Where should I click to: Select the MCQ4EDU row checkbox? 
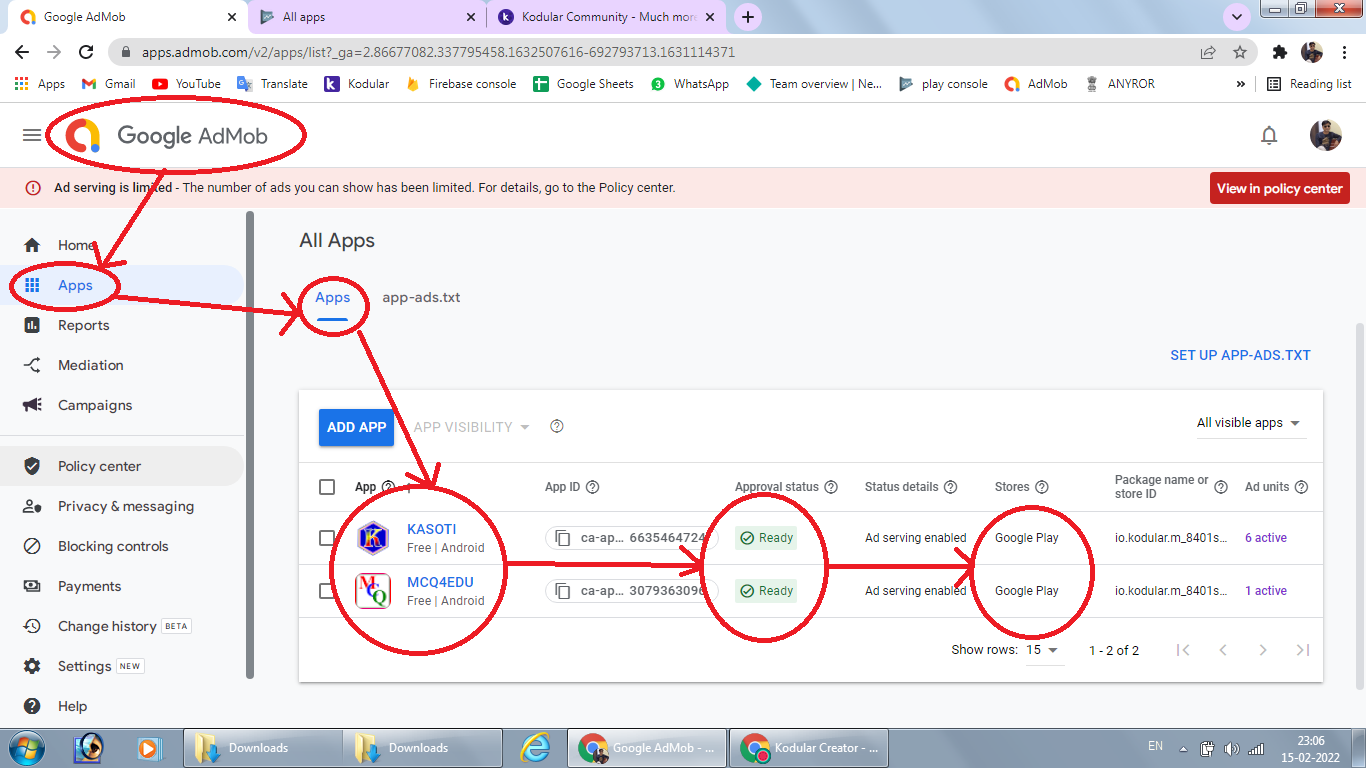point(327,591)
